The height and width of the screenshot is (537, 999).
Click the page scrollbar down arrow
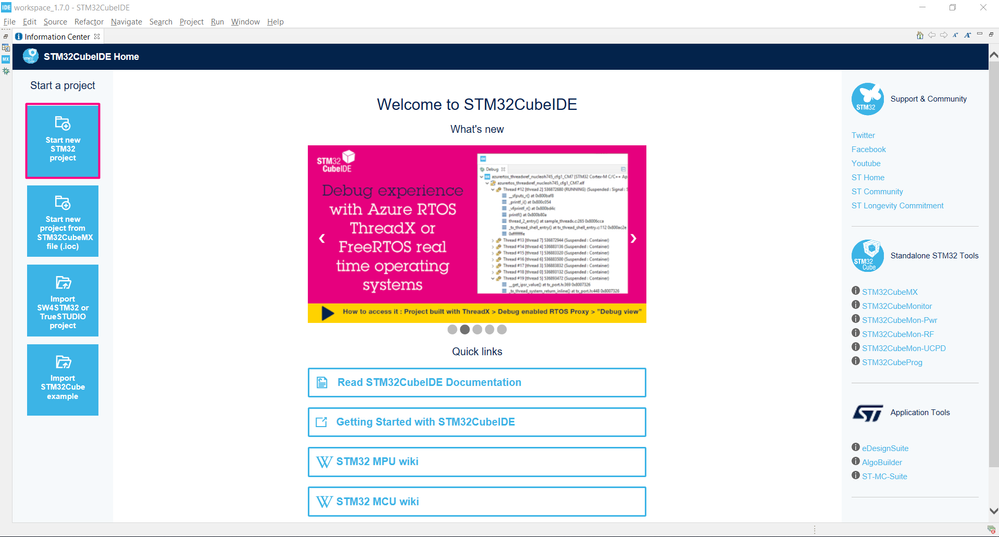pos(993,510)
